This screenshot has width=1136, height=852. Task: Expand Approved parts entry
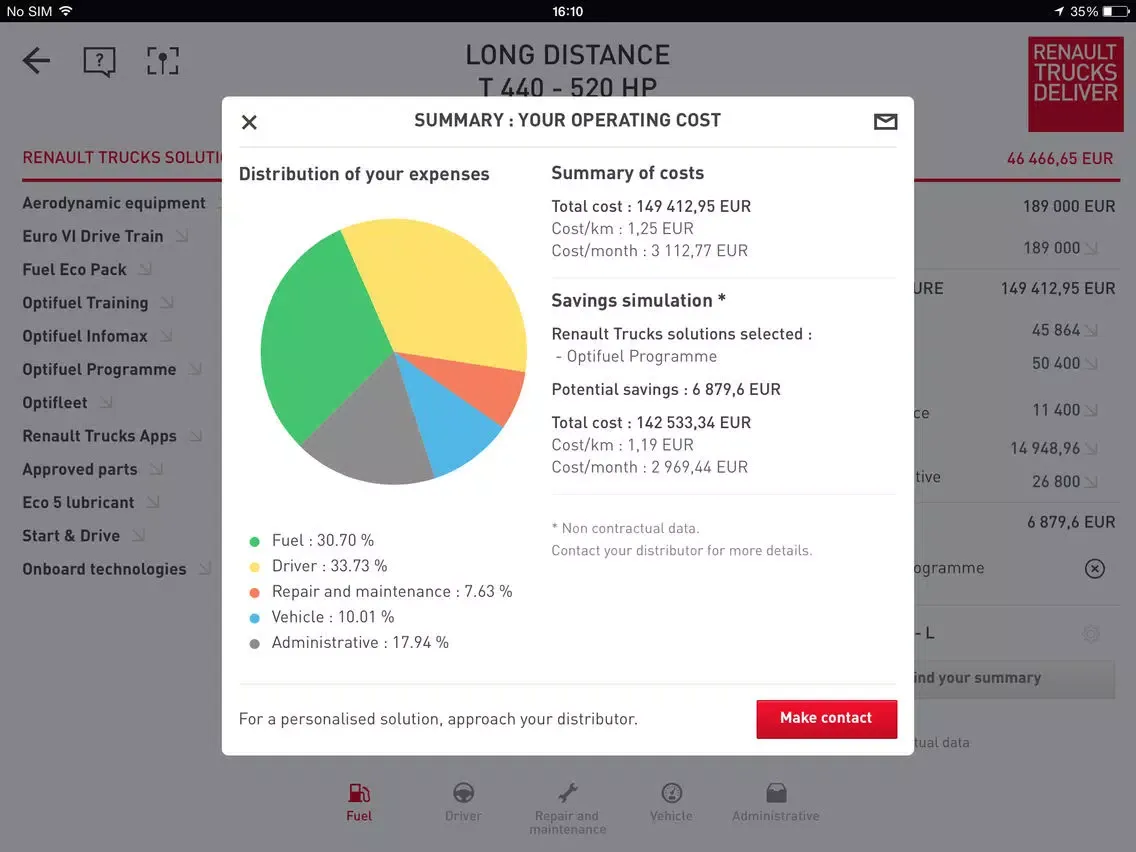pyautogui.click(x=92, y=469)
